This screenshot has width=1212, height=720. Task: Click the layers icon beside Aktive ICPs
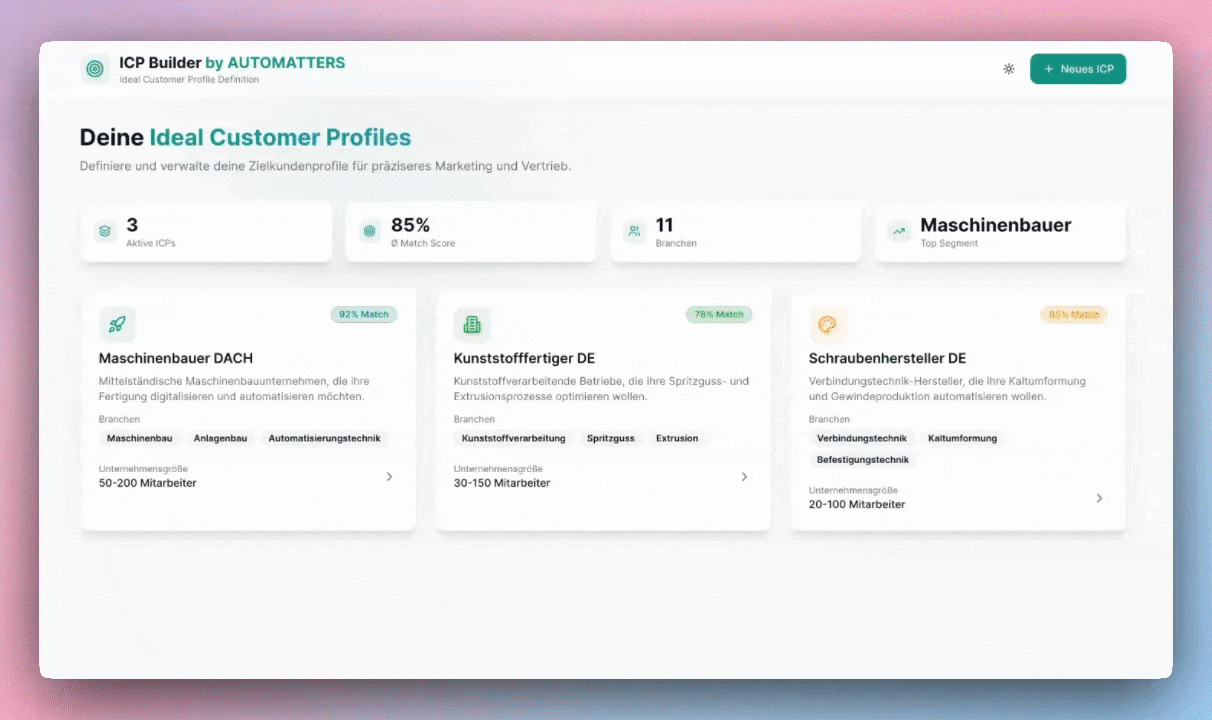[x=106, y=231]
